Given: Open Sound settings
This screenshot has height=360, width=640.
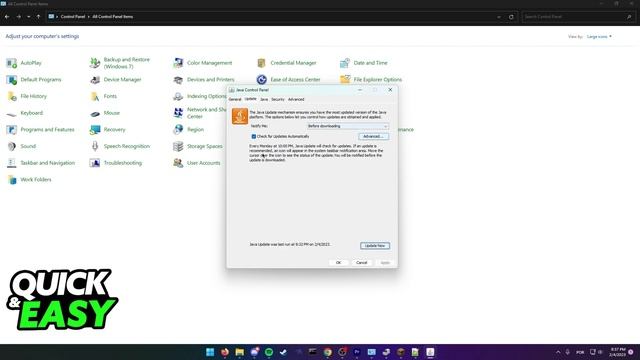Looking at the screenshot, I should [22, 146].
